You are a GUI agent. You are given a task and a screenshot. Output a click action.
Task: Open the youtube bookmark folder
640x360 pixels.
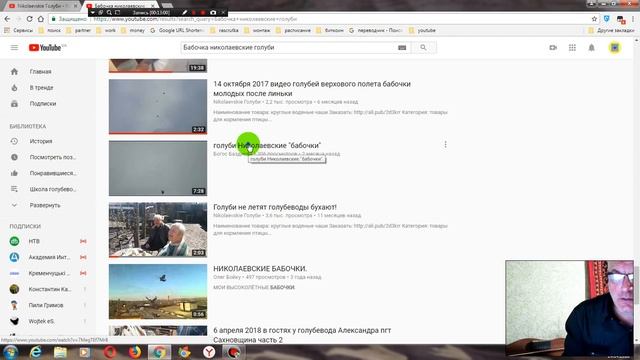point(422,30)
